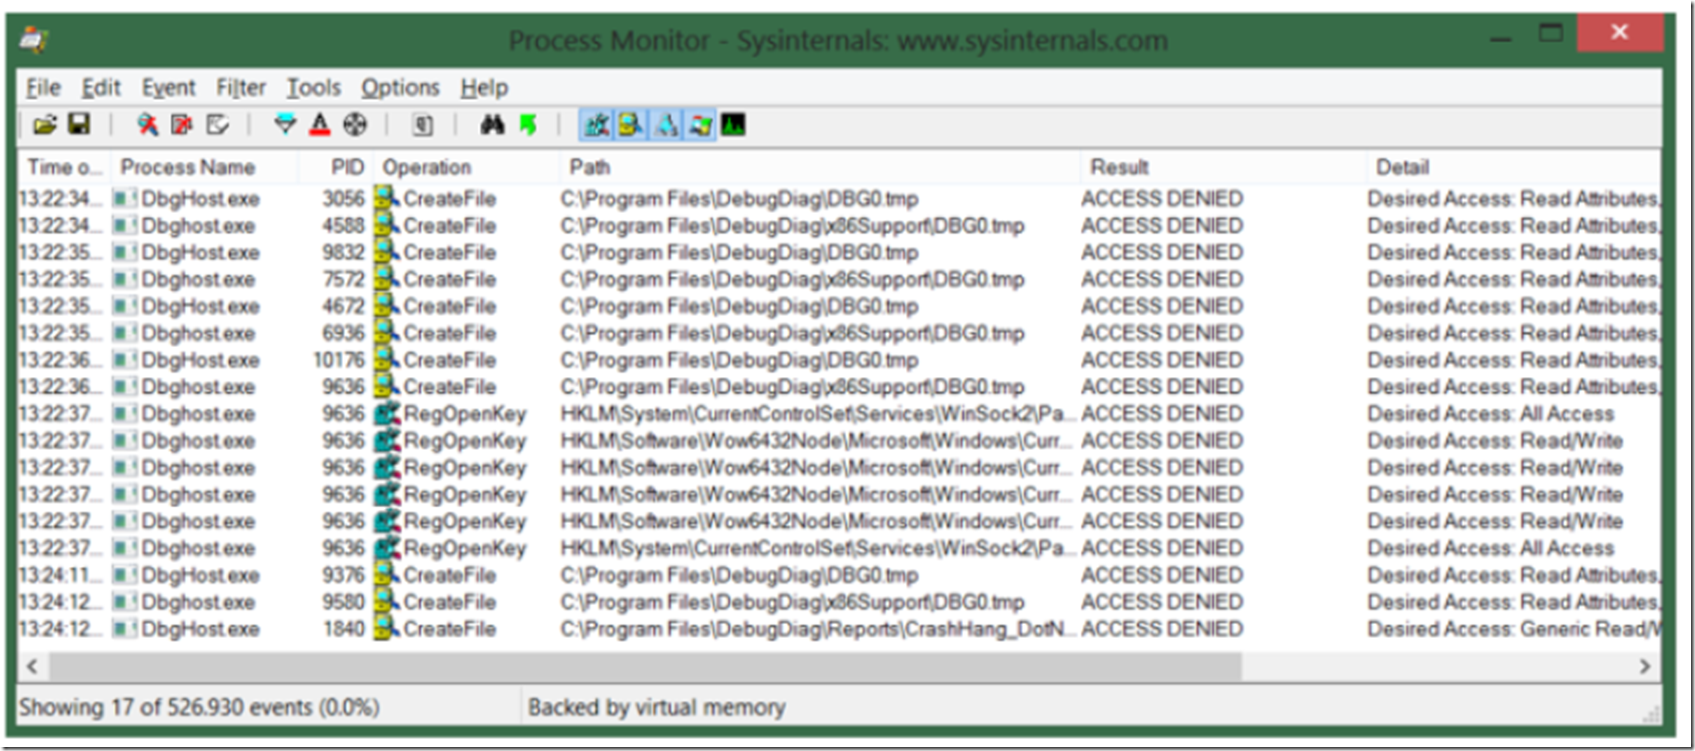This screenshot has width=1695, height=751.
Task: Open Find using the binoculars icon
Action: (492, 125)
